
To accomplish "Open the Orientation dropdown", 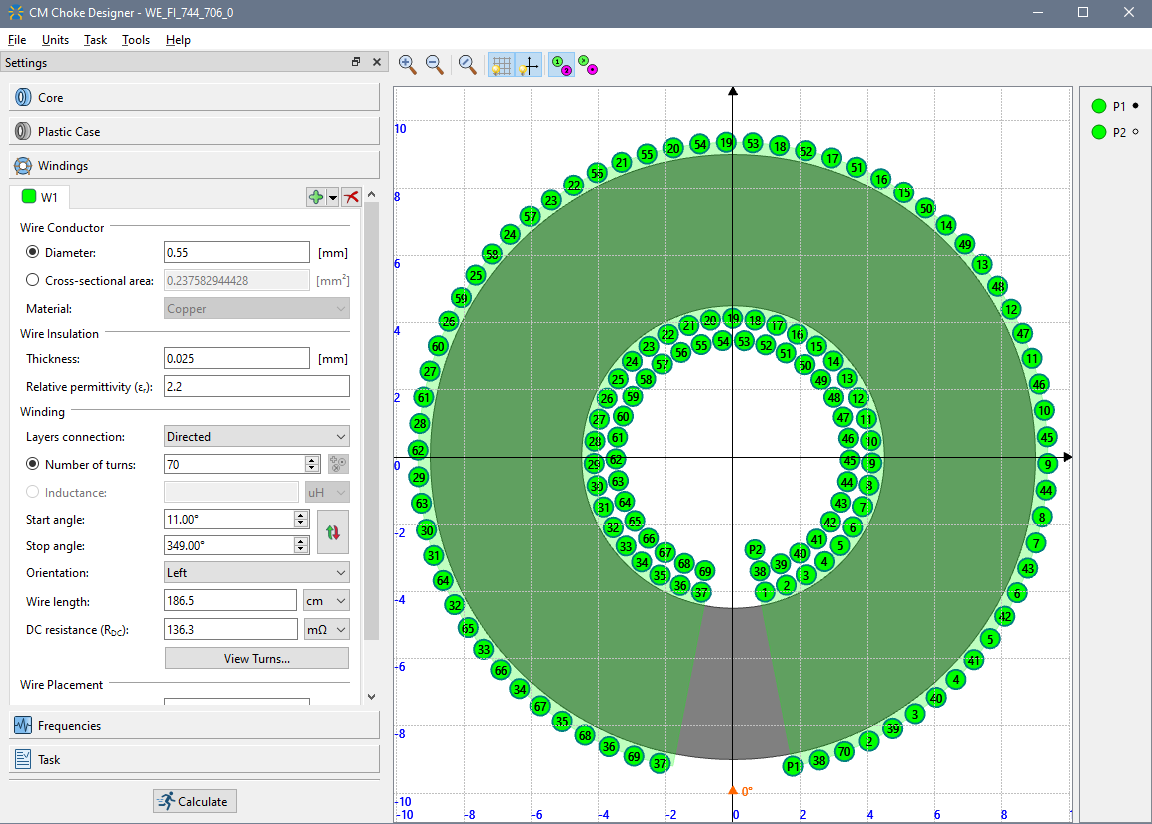I will tap(256, 573).
